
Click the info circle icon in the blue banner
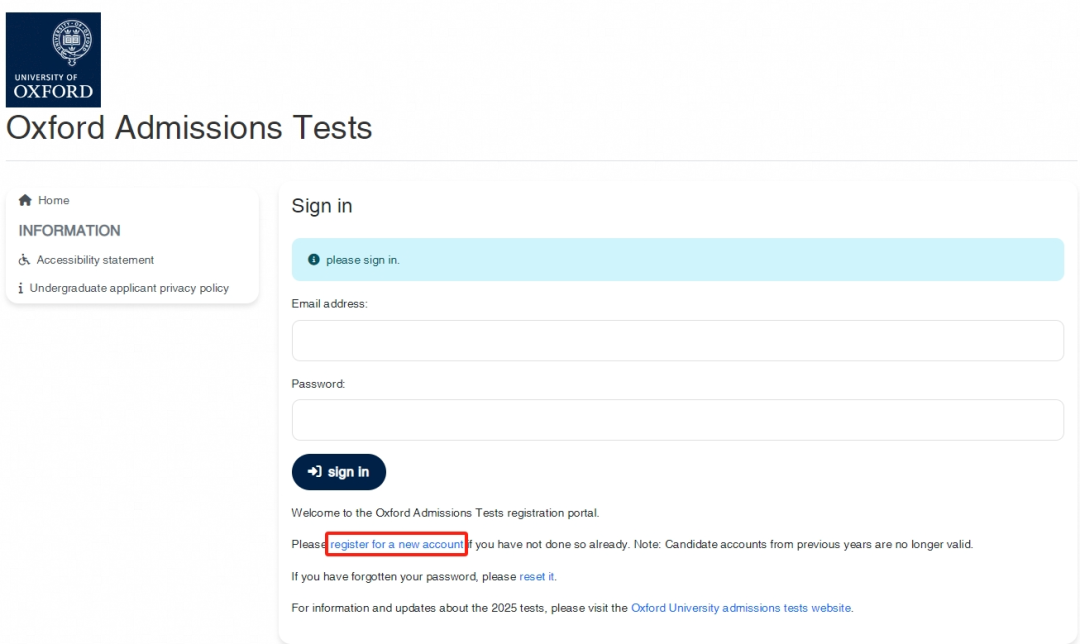coord(313,260)
